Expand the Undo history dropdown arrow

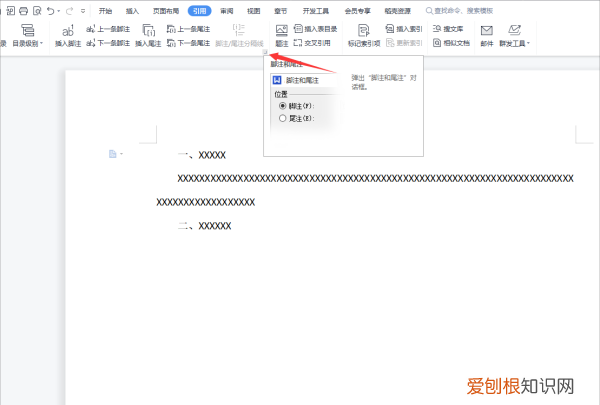point(59,11)
